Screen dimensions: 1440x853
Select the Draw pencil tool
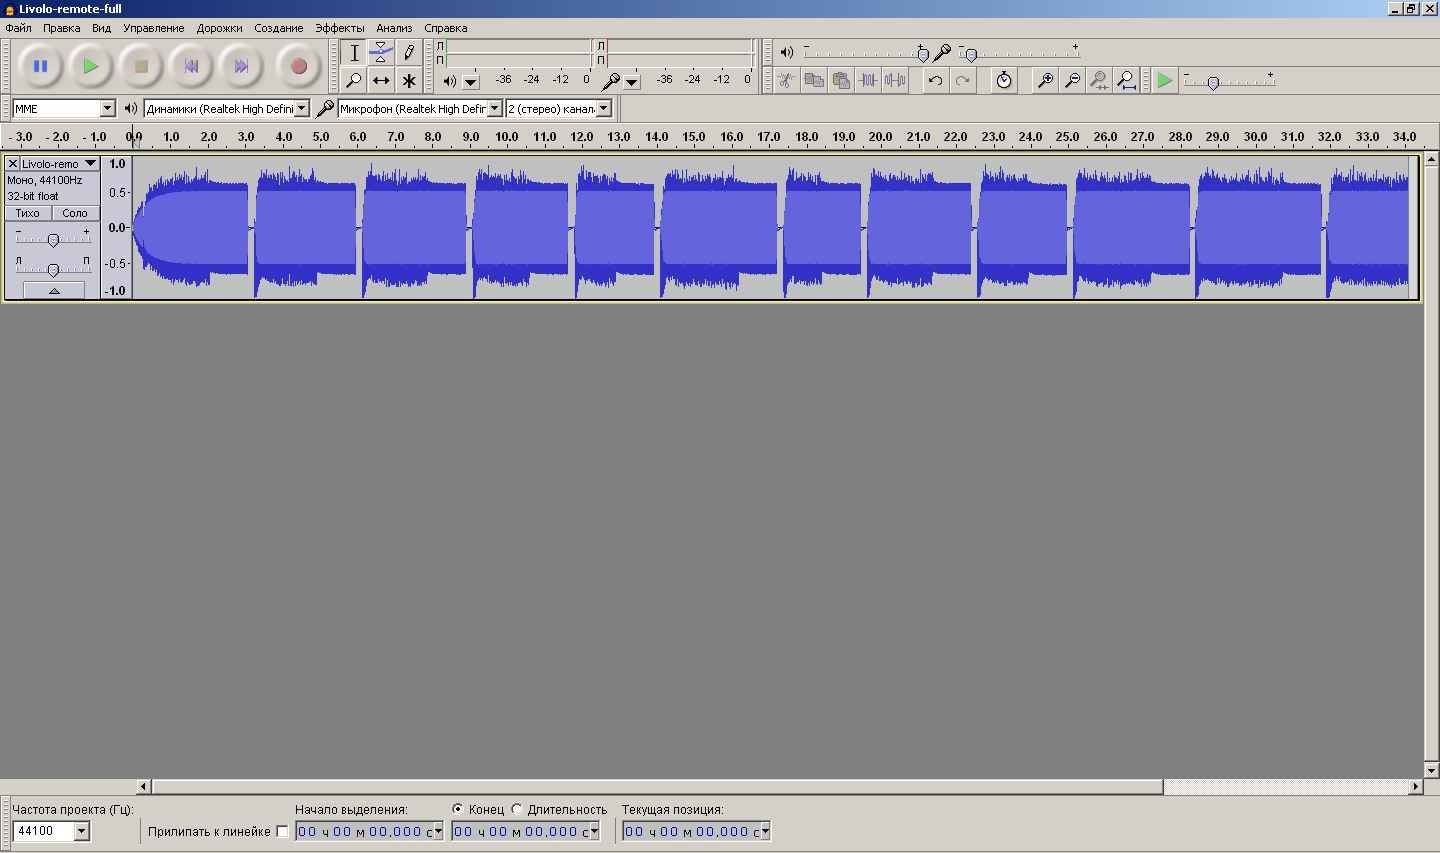click(x=408, y=53)
